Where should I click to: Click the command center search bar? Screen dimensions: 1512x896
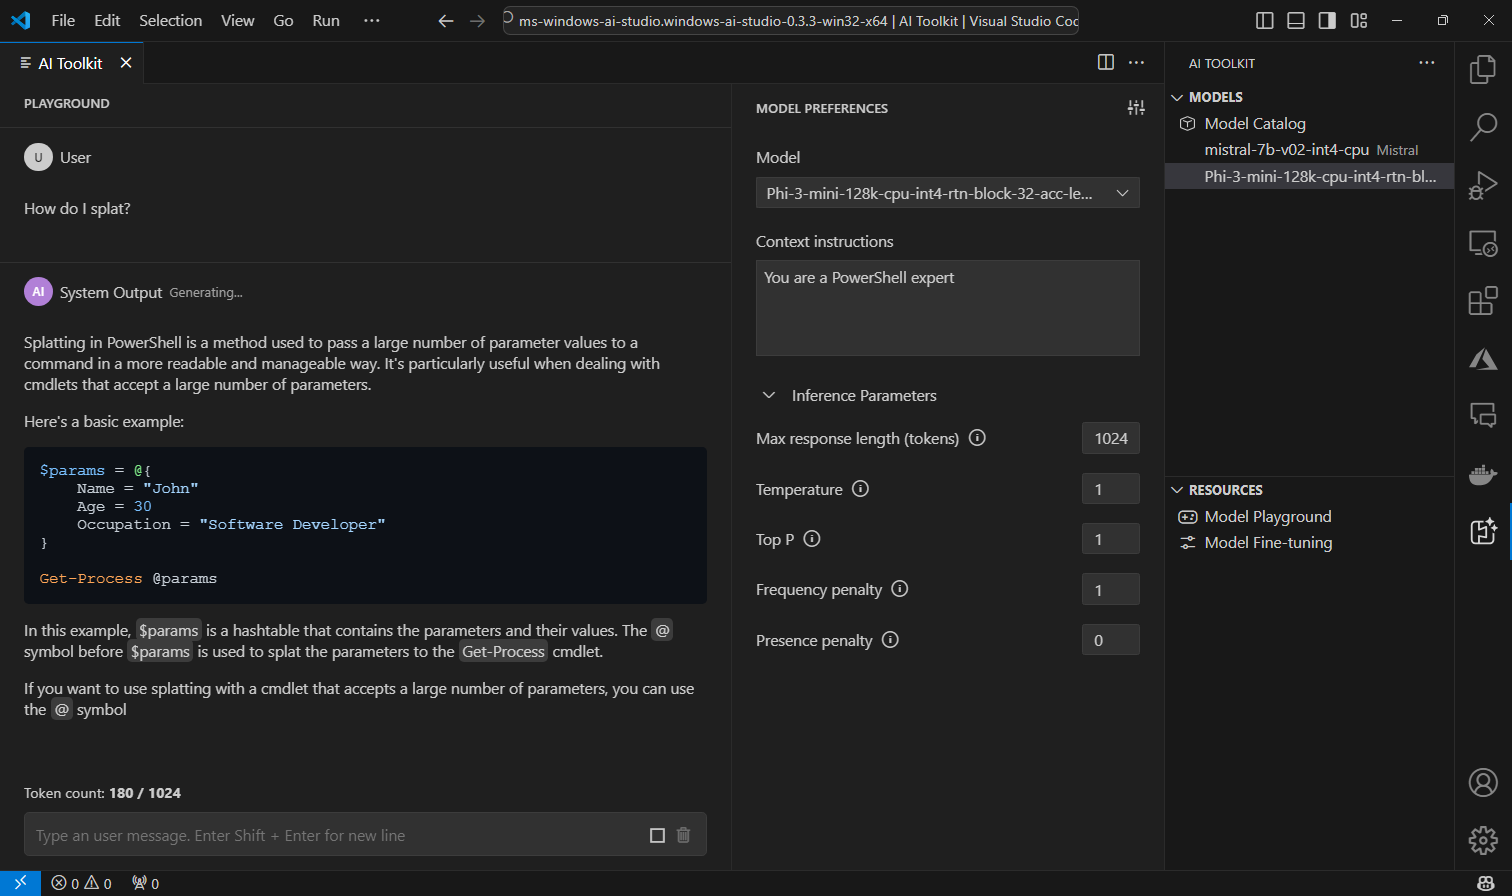click(791, 21)
